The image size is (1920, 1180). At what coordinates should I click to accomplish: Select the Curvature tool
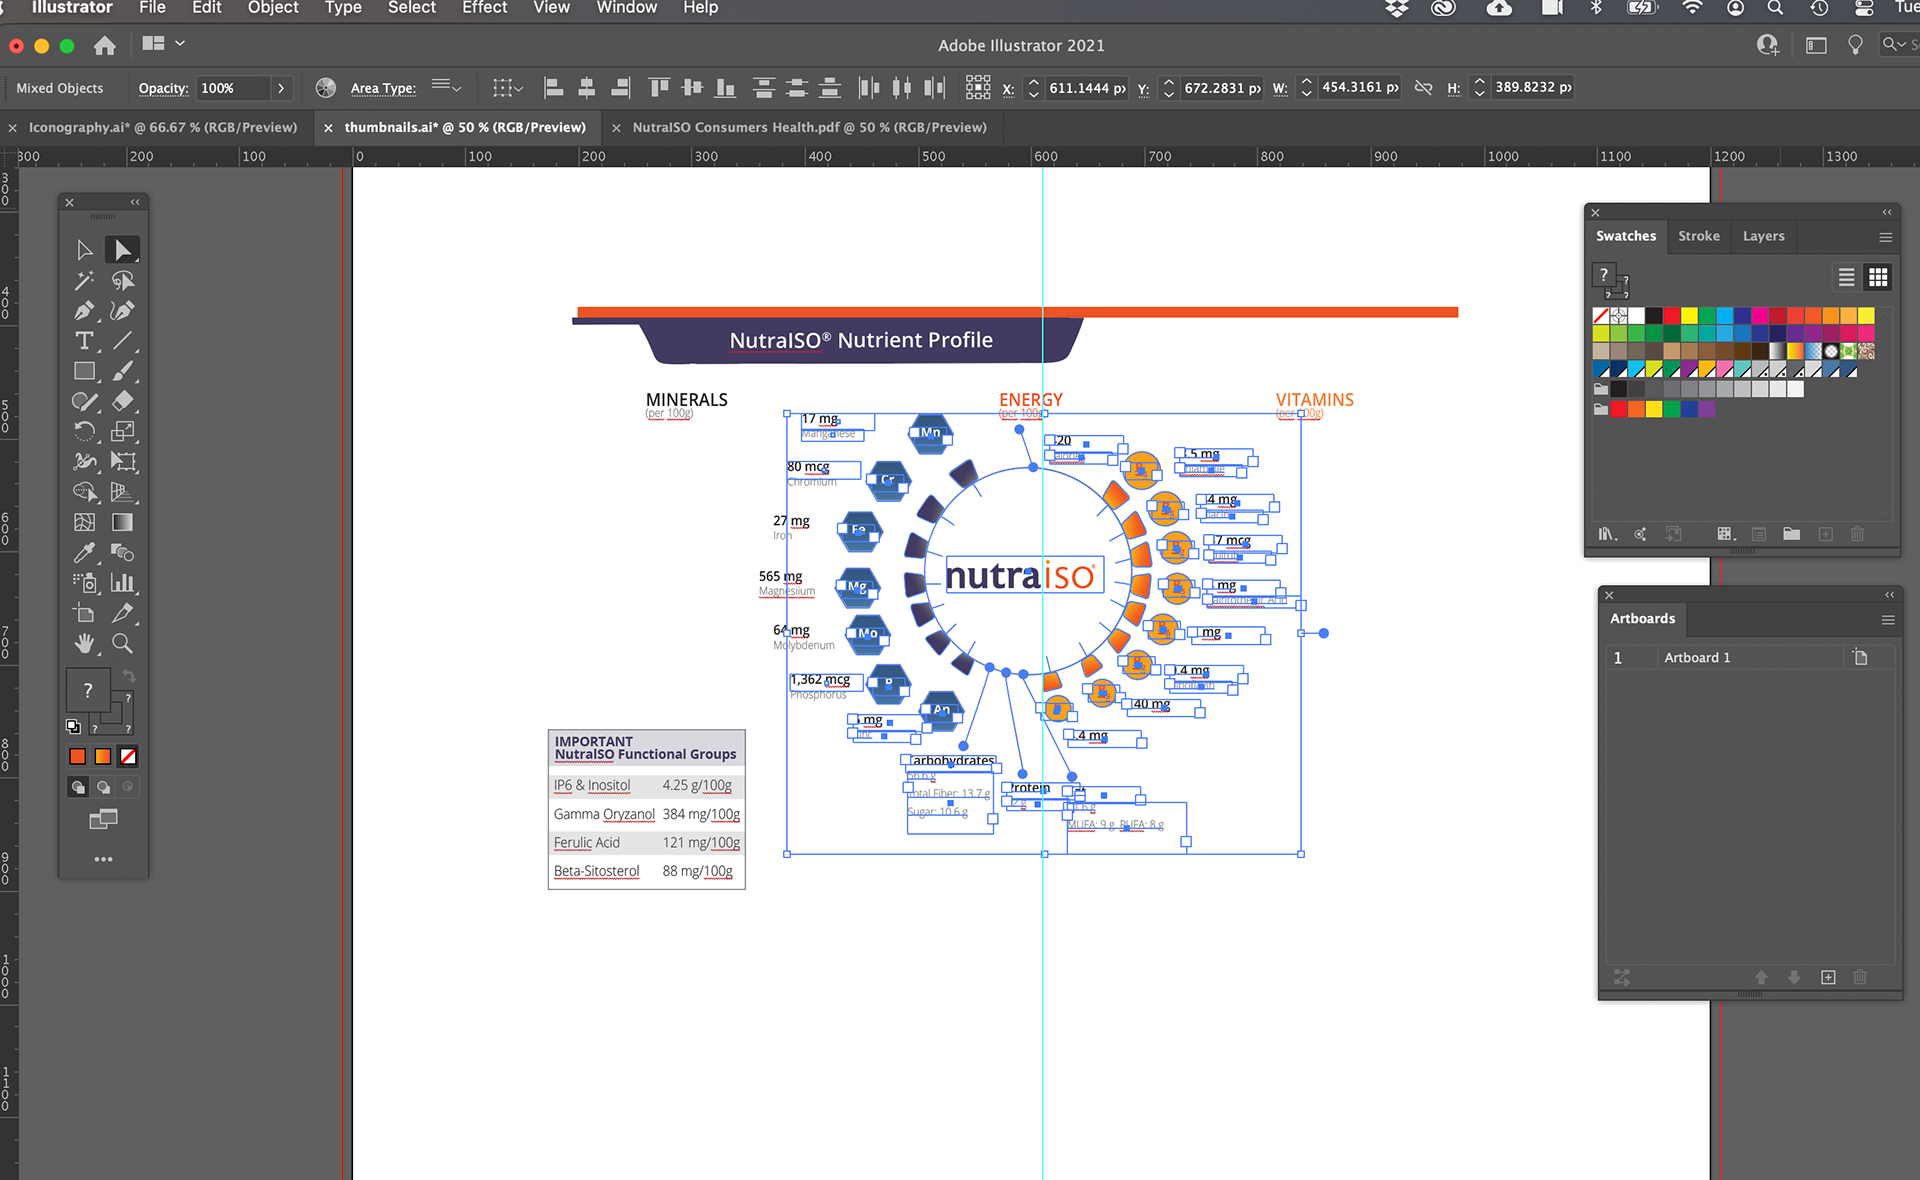[123, 311]
